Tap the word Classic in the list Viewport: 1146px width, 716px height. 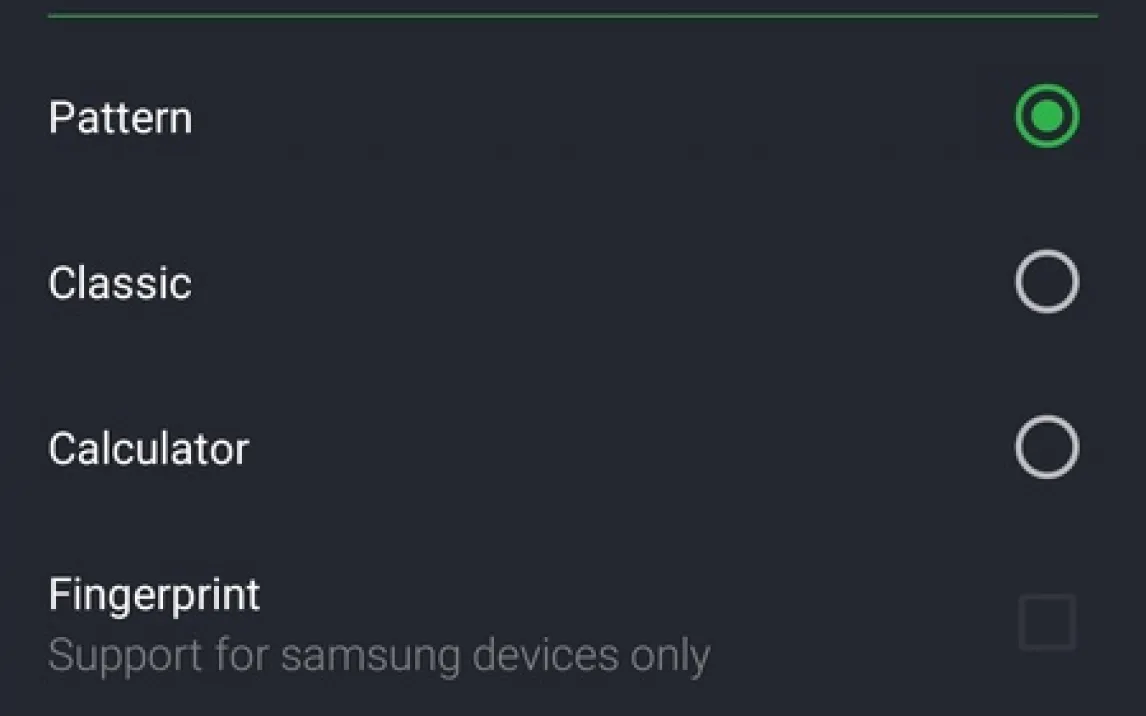[x=120, y=283]
